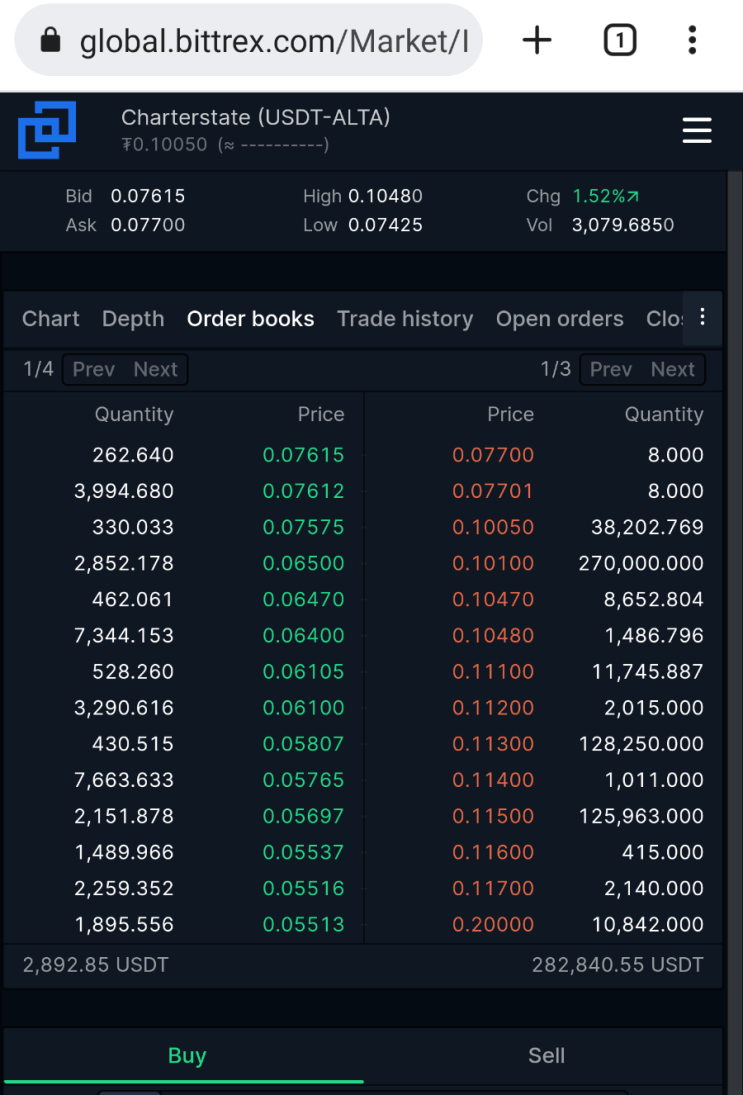Select bid price 0.07615 in order book
This screenshot has height=1095, width=743.
304,455
